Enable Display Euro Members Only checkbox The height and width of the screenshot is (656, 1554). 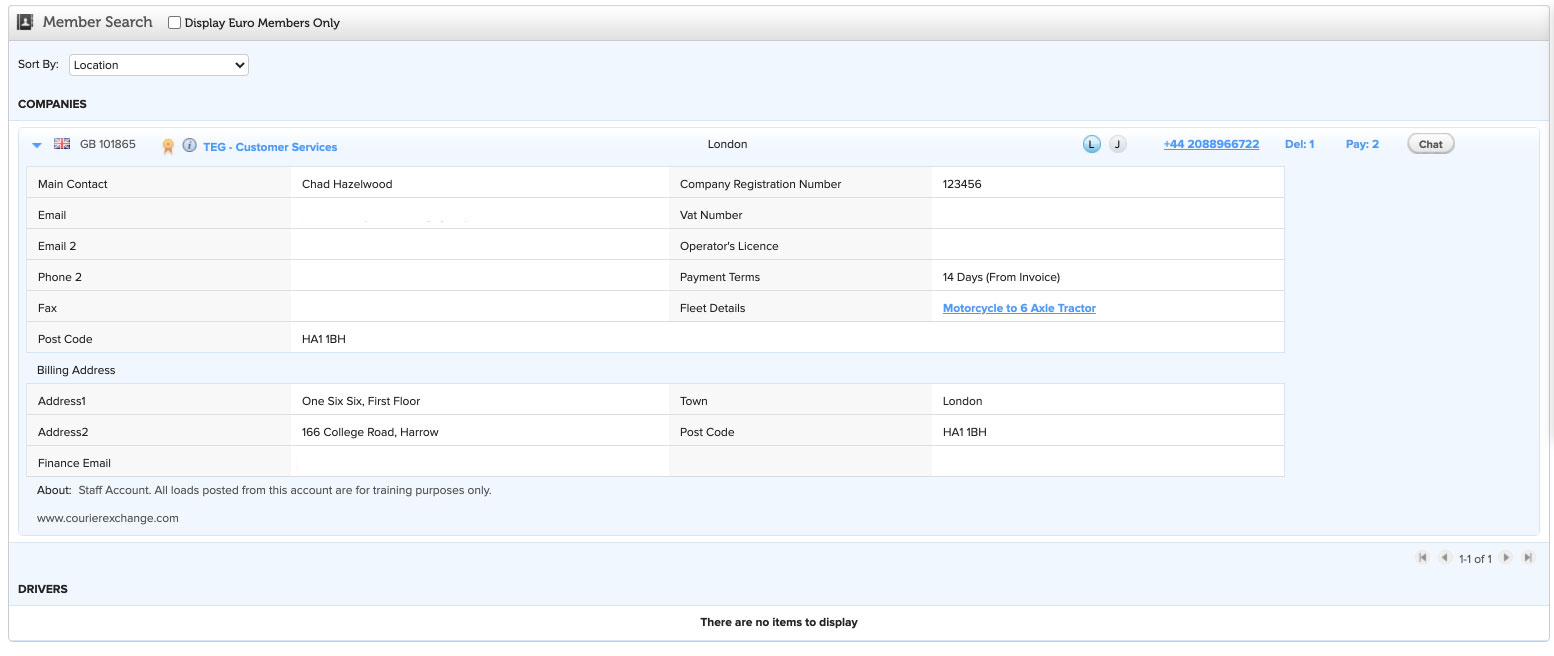pos(175,23)
